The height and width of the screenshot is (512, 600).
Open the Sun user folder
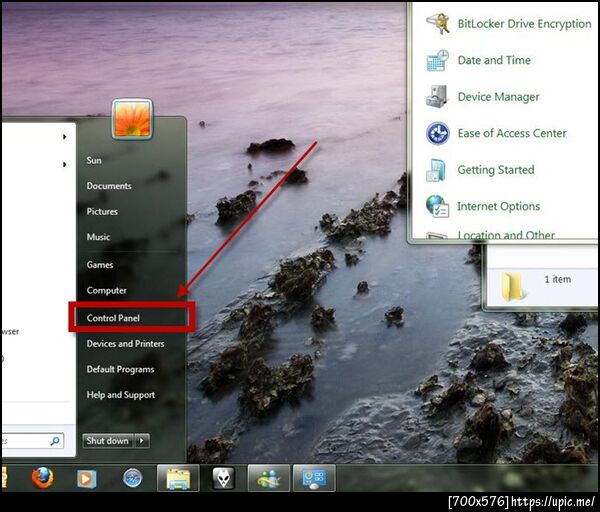pyautogui.click(x=94, y=160)
